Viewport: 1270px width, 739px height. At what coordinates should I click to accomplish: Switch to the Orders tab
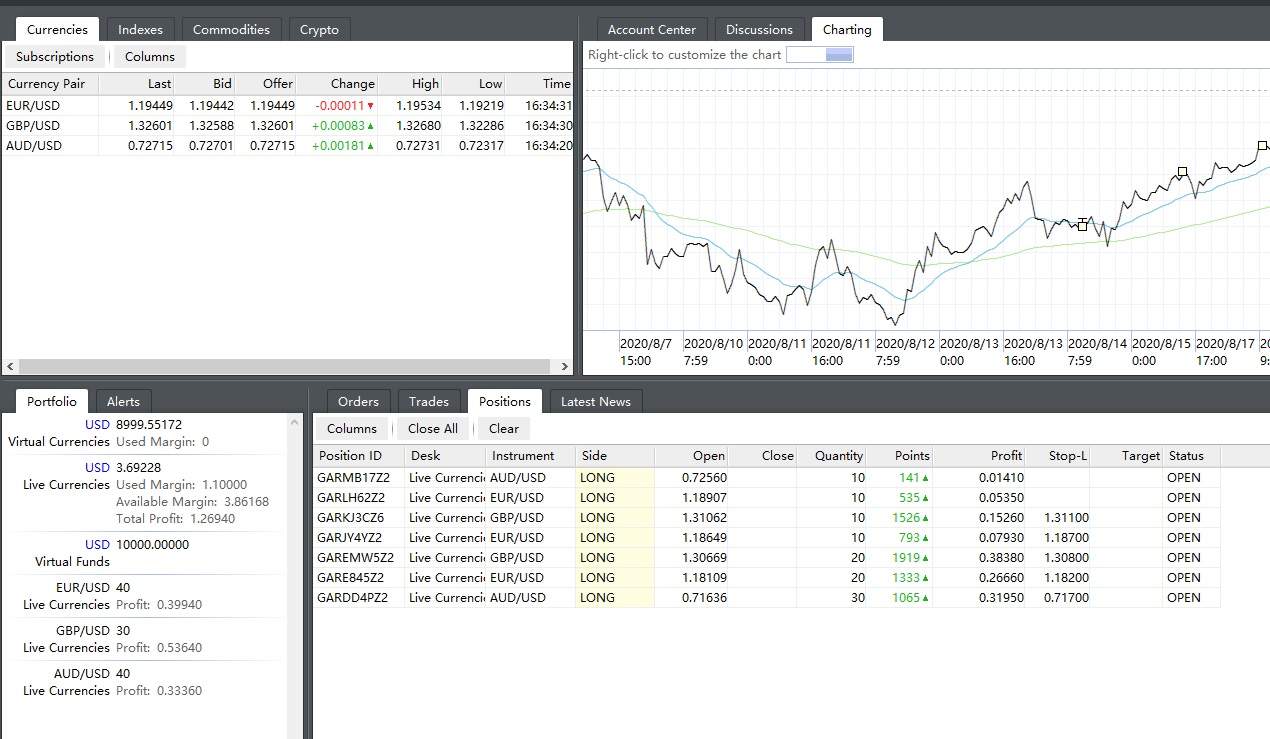coord(358,402)
